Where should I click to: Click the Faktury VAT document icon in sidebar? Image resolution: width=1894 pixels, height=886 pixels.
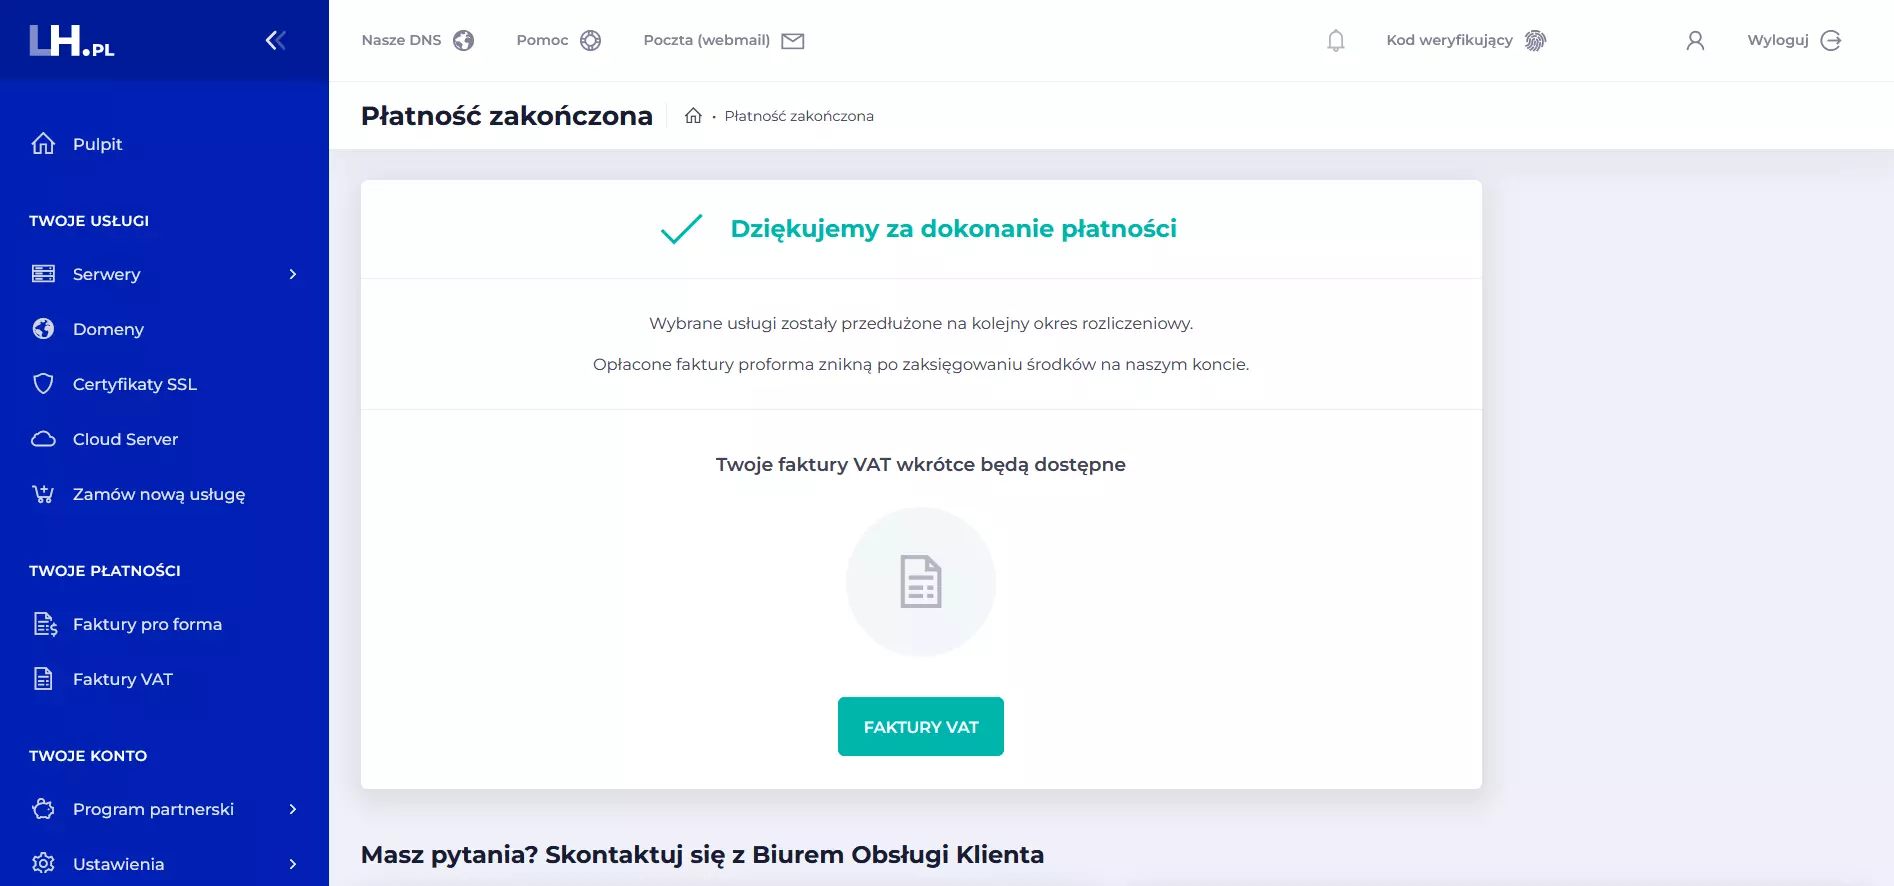(x=43, y=679)
